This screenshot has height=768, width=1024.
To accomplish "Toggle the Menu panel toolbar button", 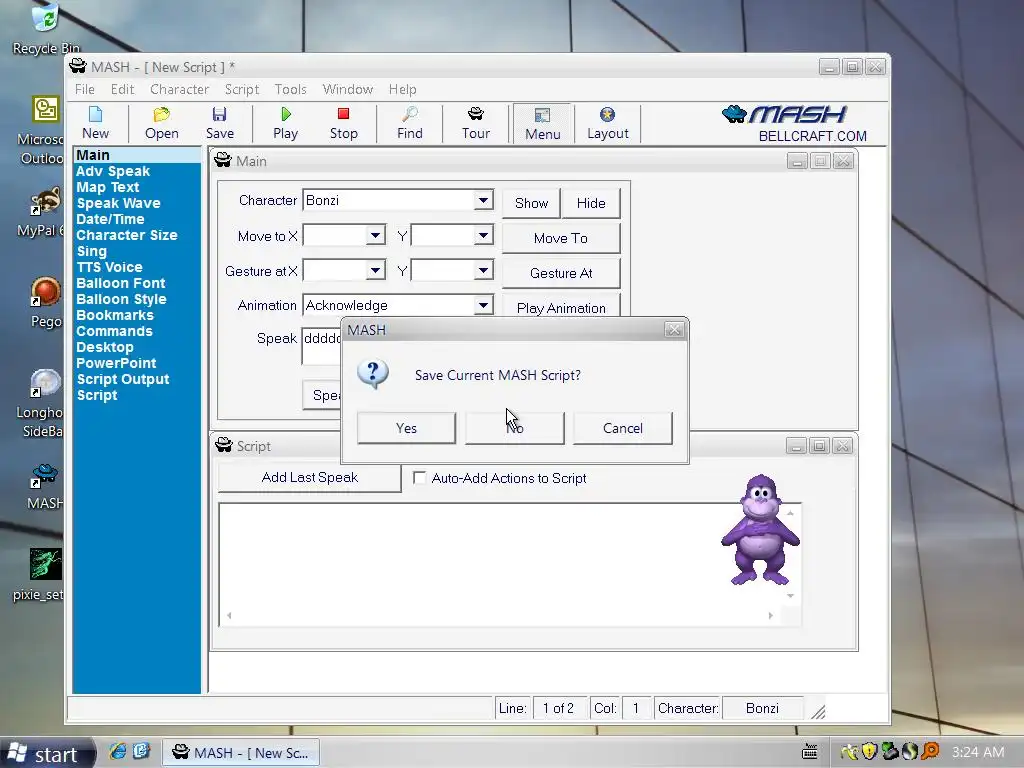I will (543, 123).
